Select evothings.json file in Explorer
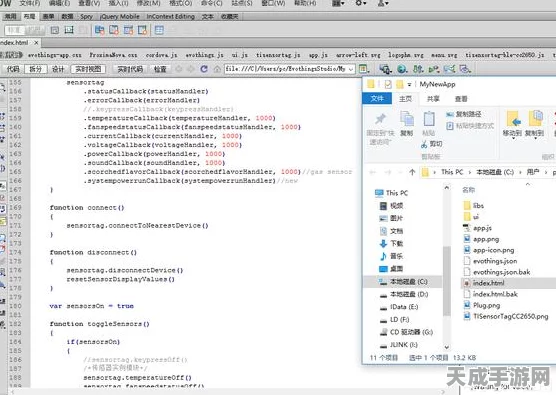 pos(495,261)
